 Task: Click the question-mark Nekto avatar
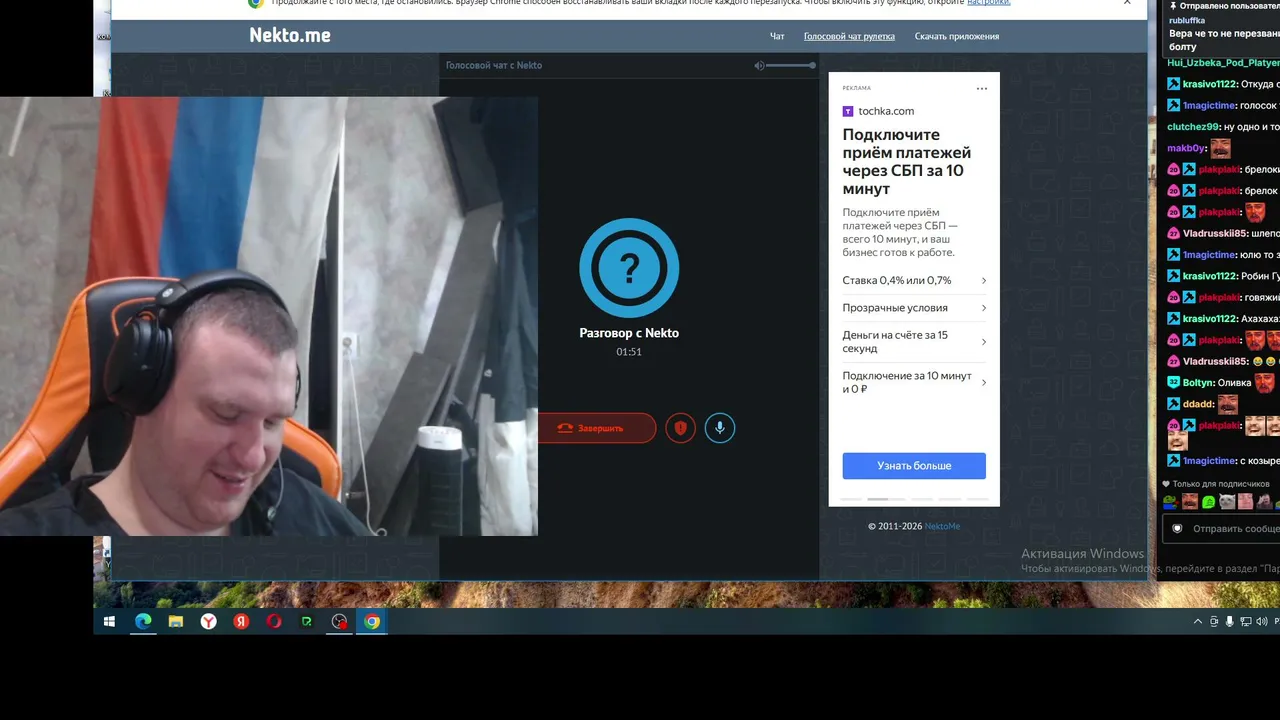pos(629,268)
